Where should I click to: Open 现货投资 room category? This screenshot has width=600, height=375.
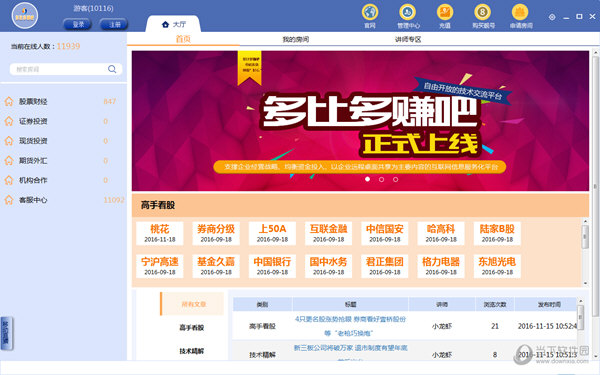[33, 141]
